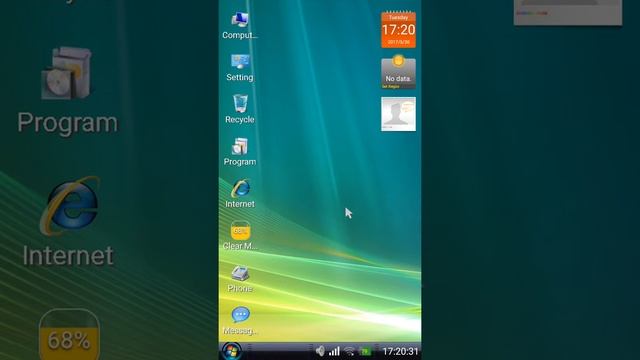Click the Wi-Fi tray icon
Image resolution: width=640 pixels, height=360 pixels.
click(x=349, y=351)
